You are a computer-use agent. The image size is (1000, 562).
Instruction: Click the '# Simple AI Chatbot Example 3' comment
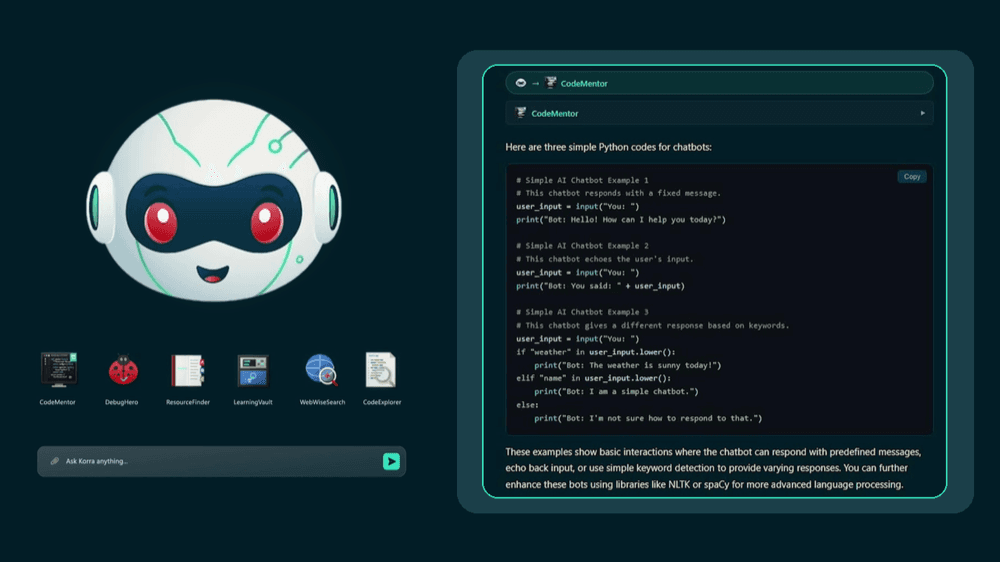(x=582, y=312)
